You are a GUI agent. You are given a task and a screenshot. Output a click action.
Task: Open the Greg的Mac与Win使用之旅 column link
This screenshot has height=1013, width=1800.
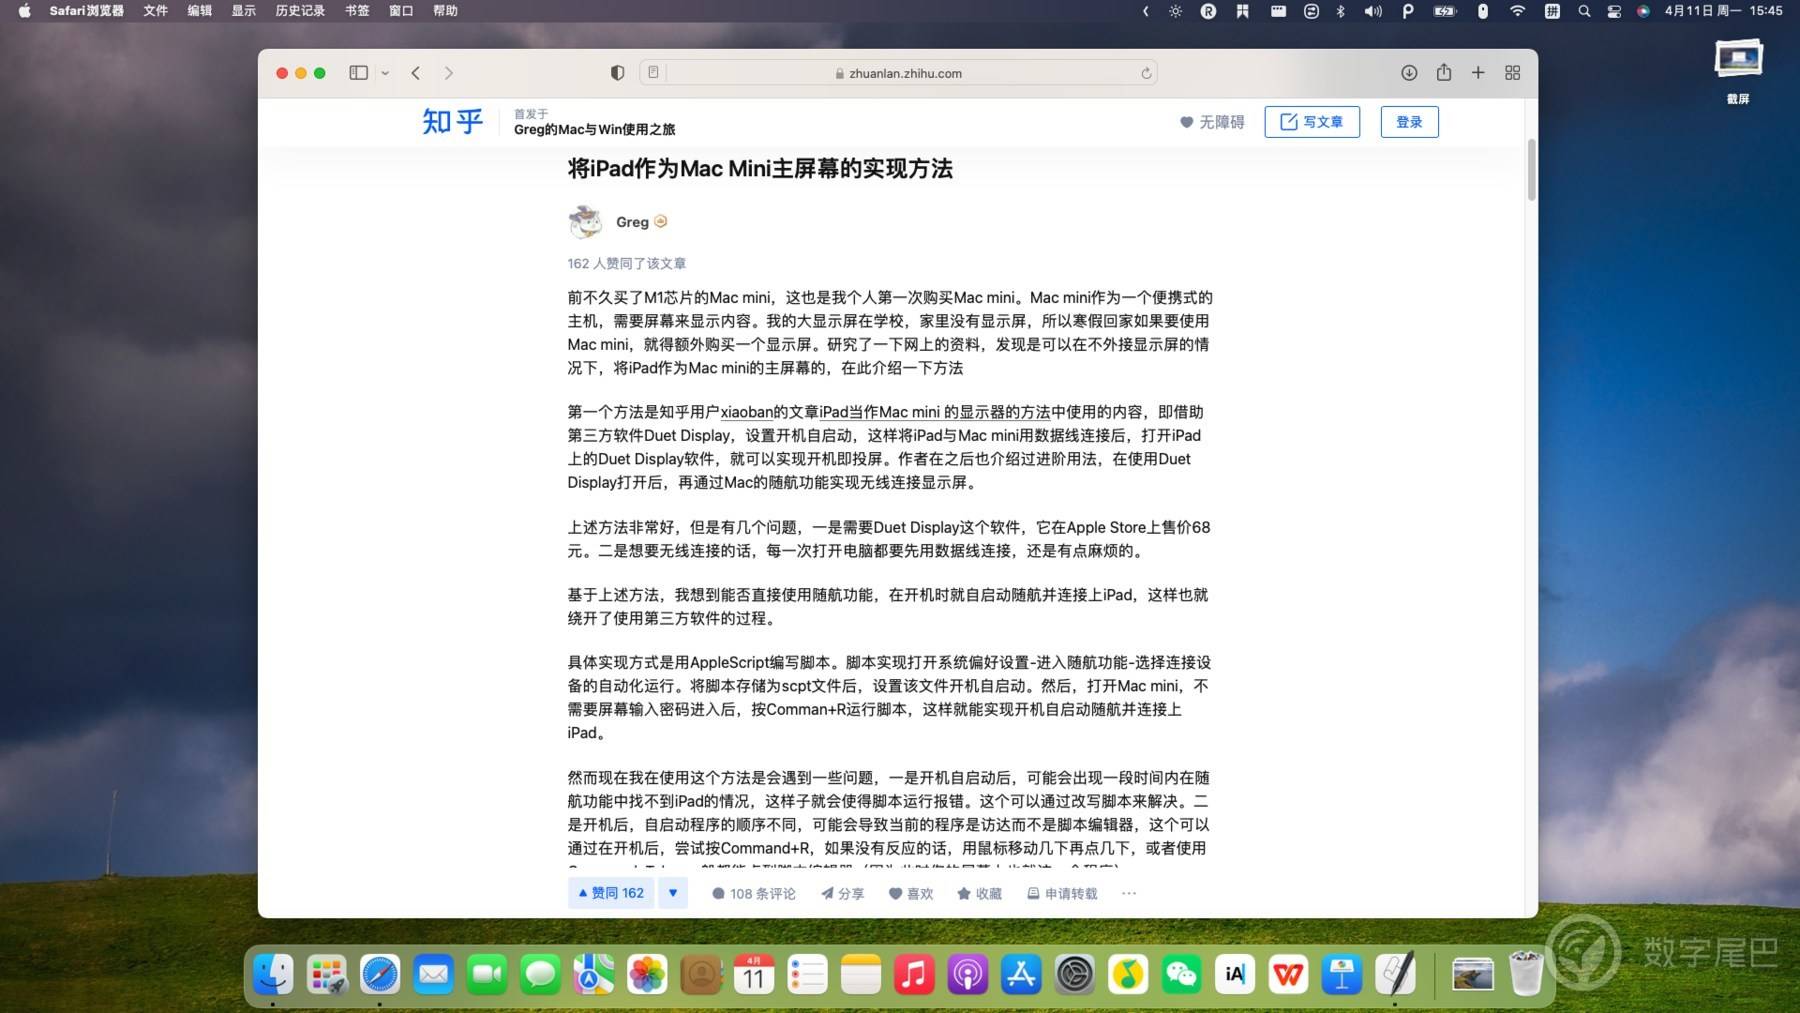[x=594, y=129]
